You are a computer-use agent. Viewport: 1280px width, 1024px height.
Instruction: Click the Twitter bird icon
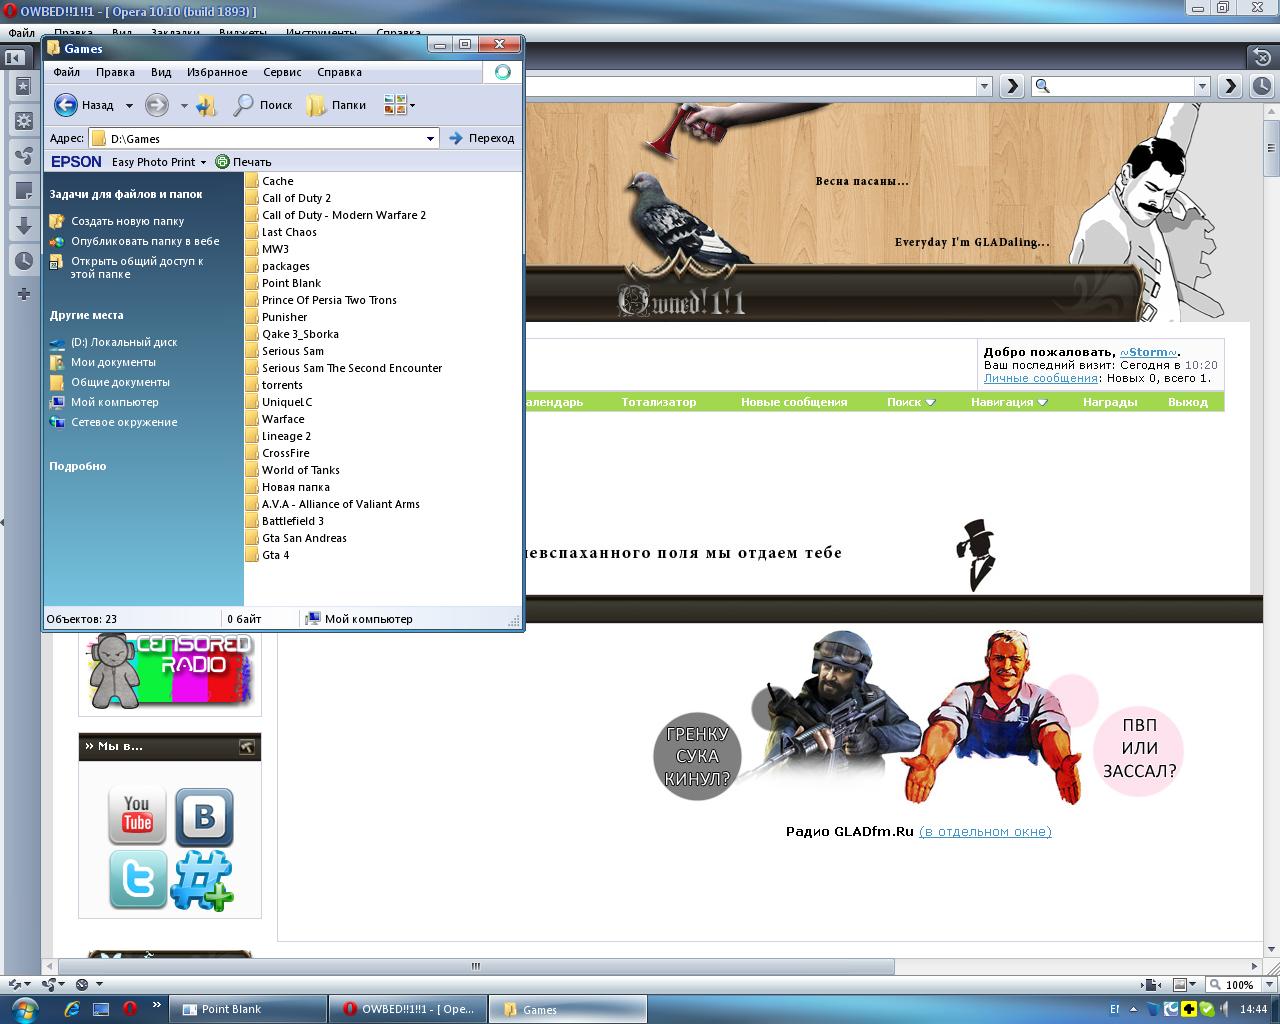(x=137, y=880)
